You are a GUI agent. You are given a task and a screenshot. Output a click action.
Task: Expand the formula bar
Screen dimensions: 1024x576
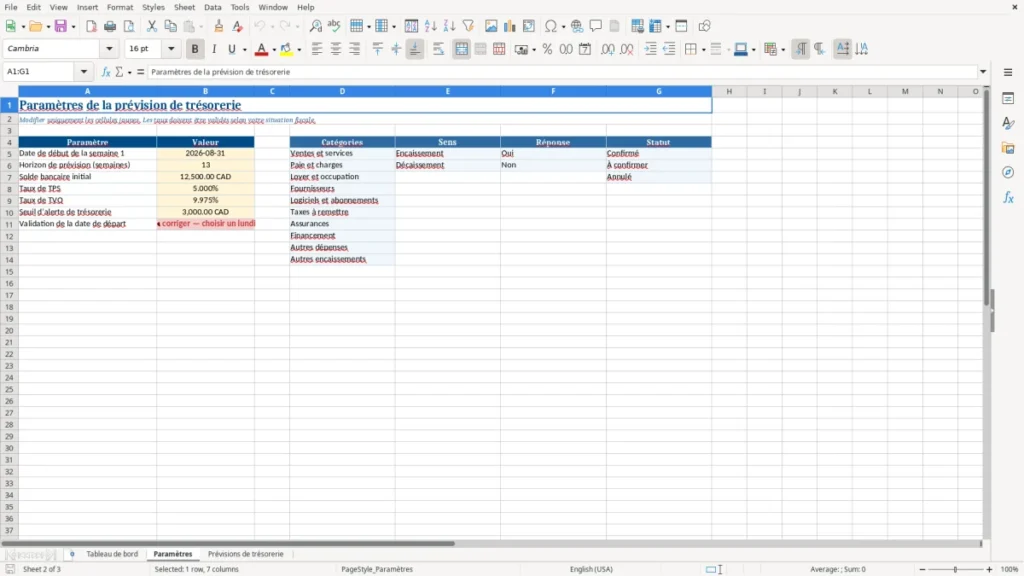983,72
